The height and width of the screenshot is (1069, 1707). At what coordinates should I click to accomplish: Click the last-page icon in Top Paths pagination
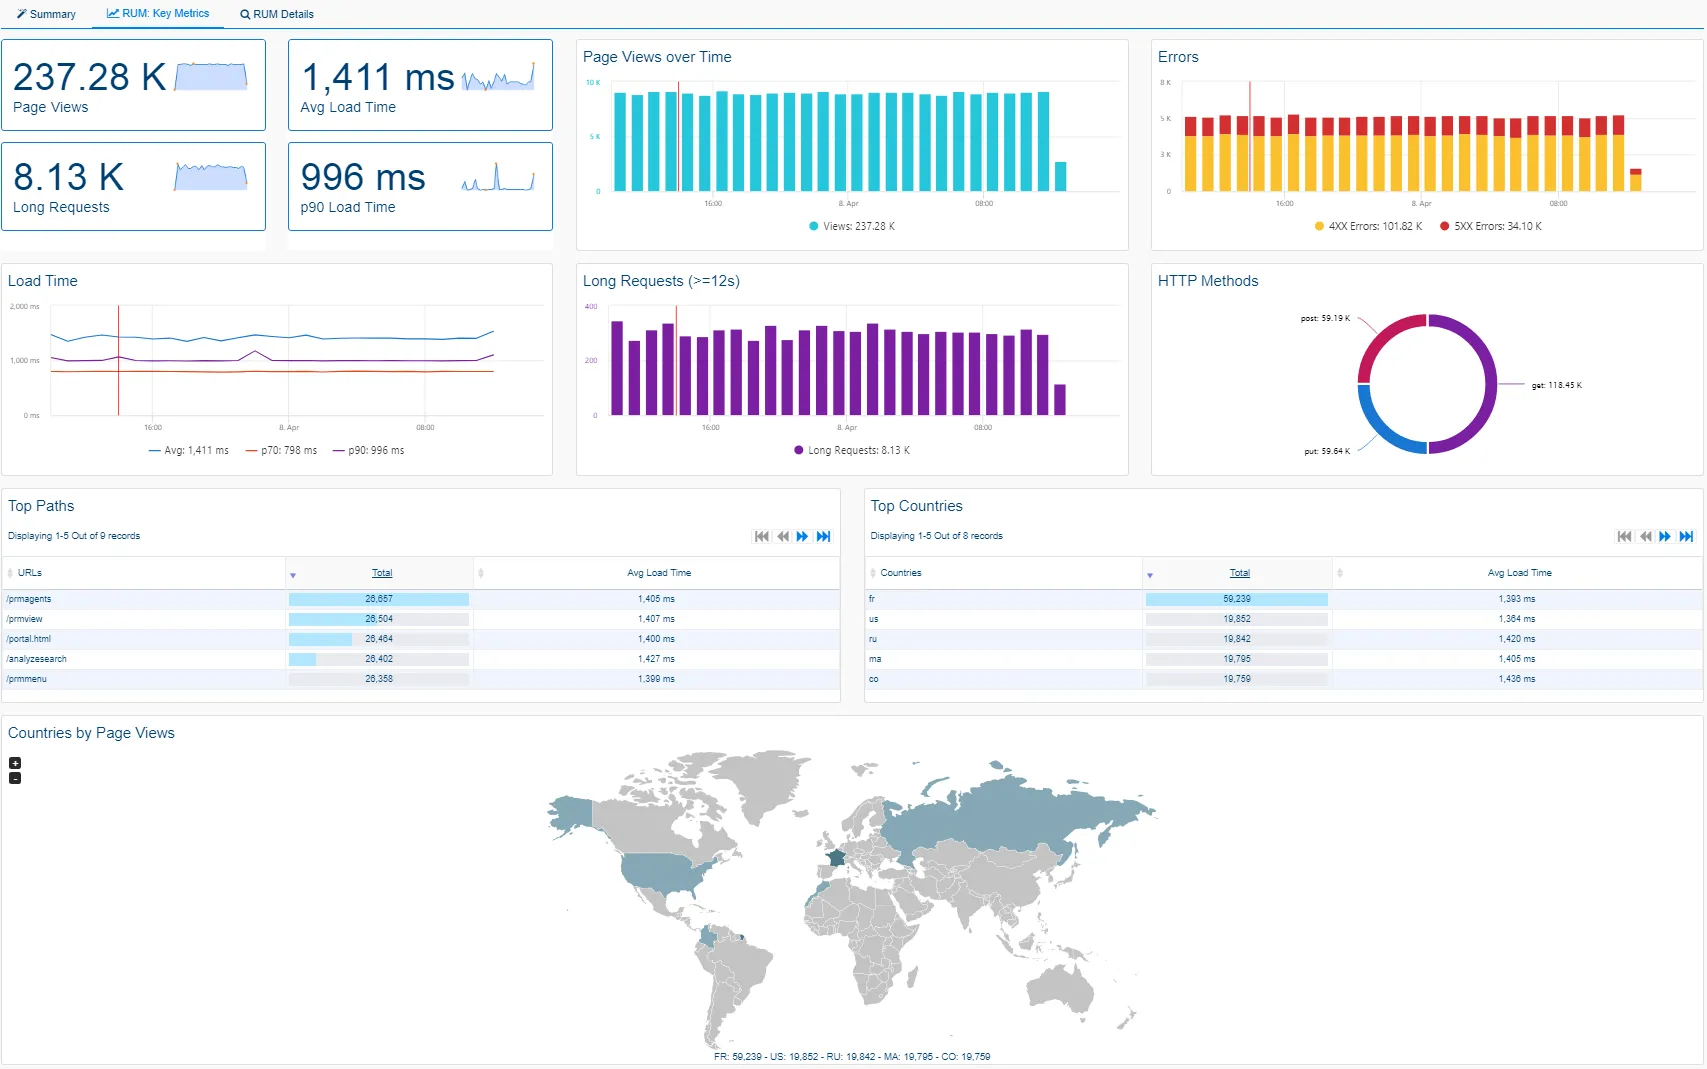[x=824, y=536]
